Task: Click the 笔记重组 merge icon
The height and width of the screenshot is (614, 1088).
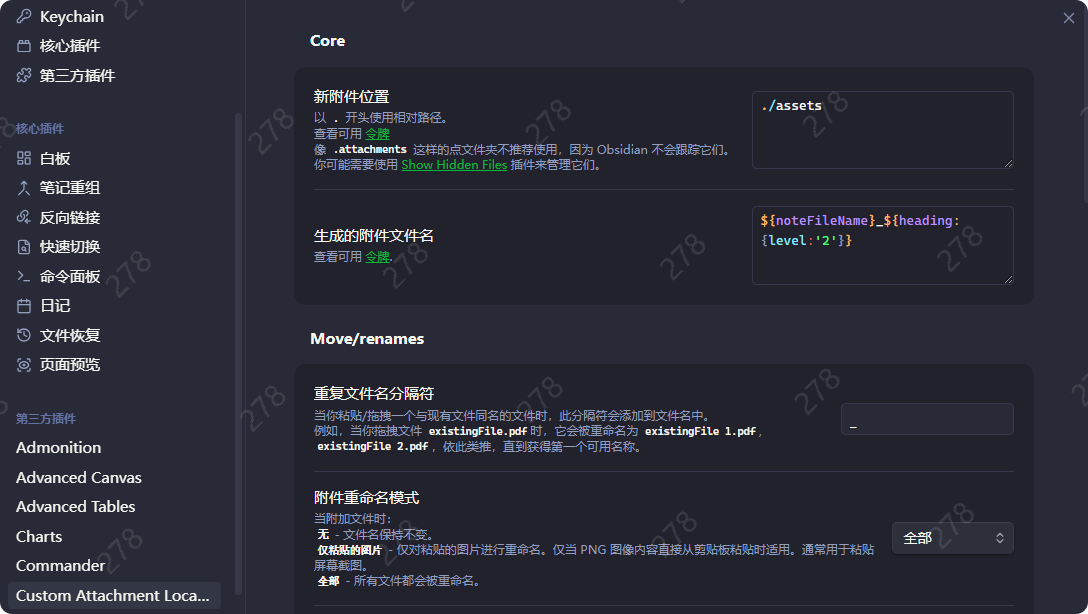Action: click(x=24, y=188)
